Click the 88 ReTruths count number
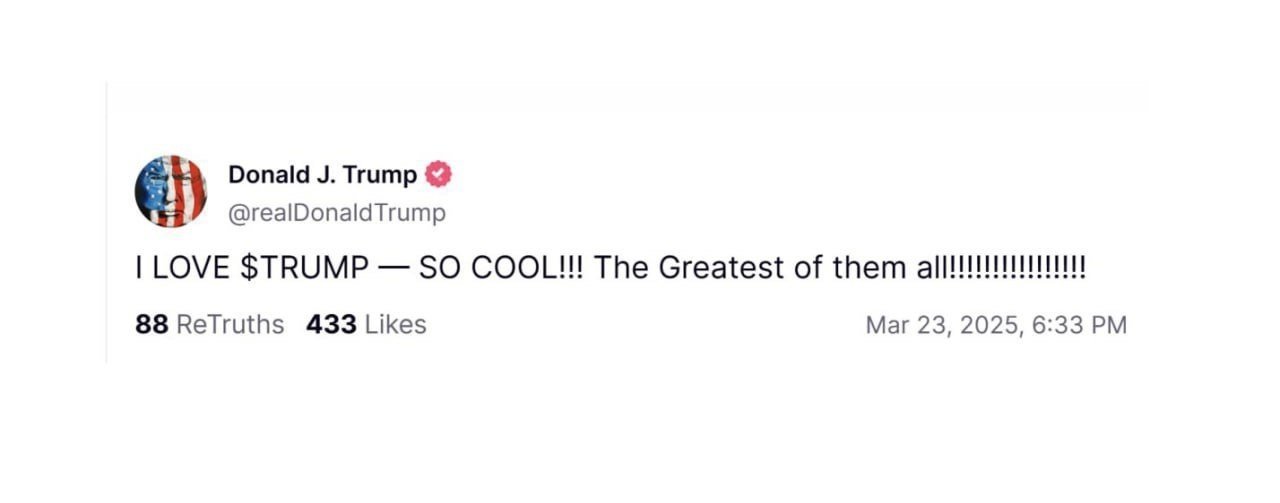The height and width of the screenshot is (503, 1280). [x=151, y=325]
